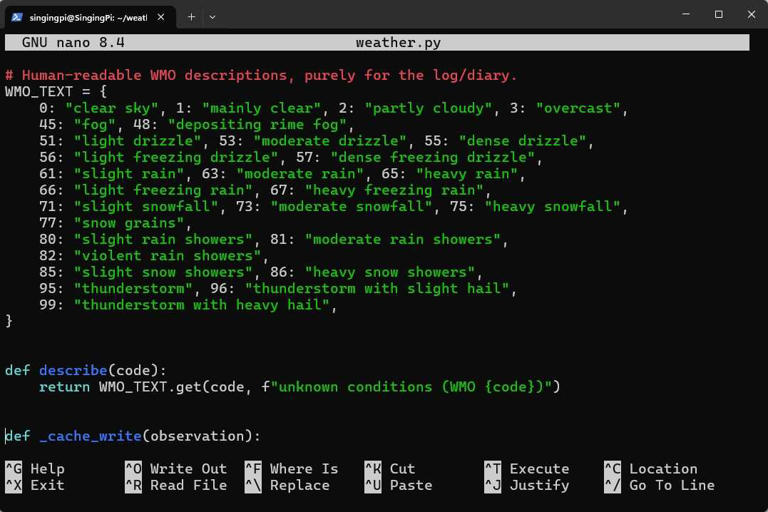
Task: Click the 'Write Out' label in shortcut bar
Action: [189, 469]
